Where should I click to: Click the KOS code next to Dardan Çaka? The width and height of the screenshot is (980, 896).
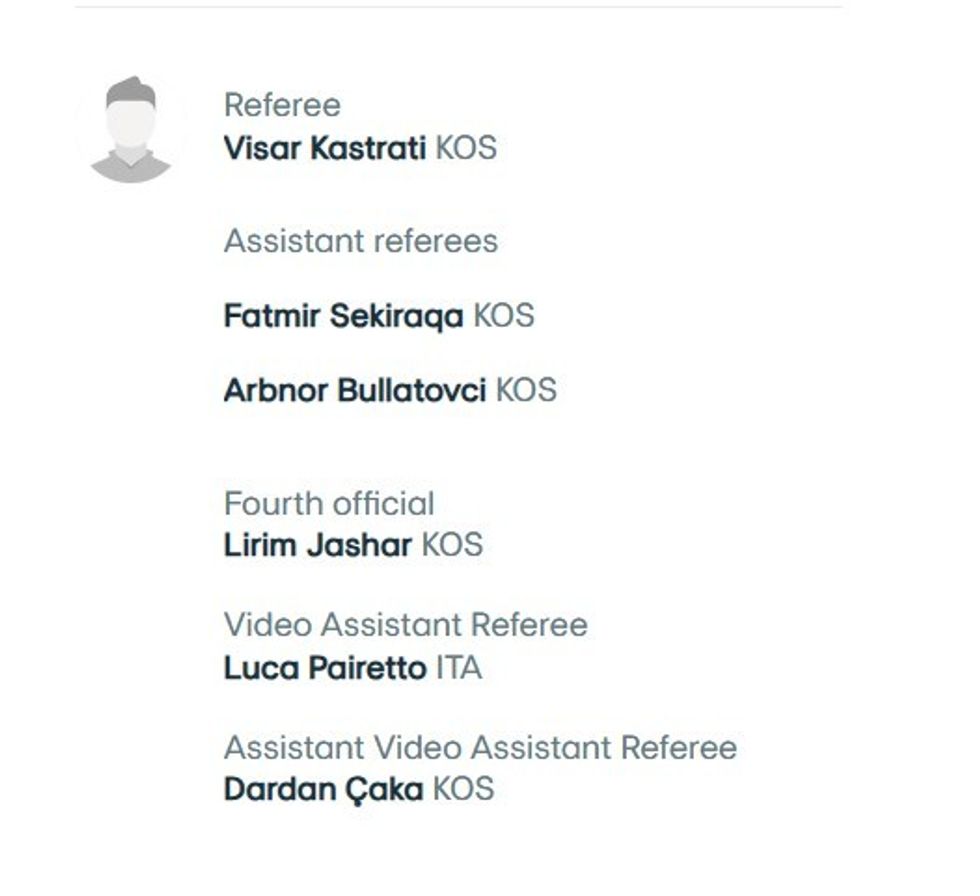click(x=463, y=789)
